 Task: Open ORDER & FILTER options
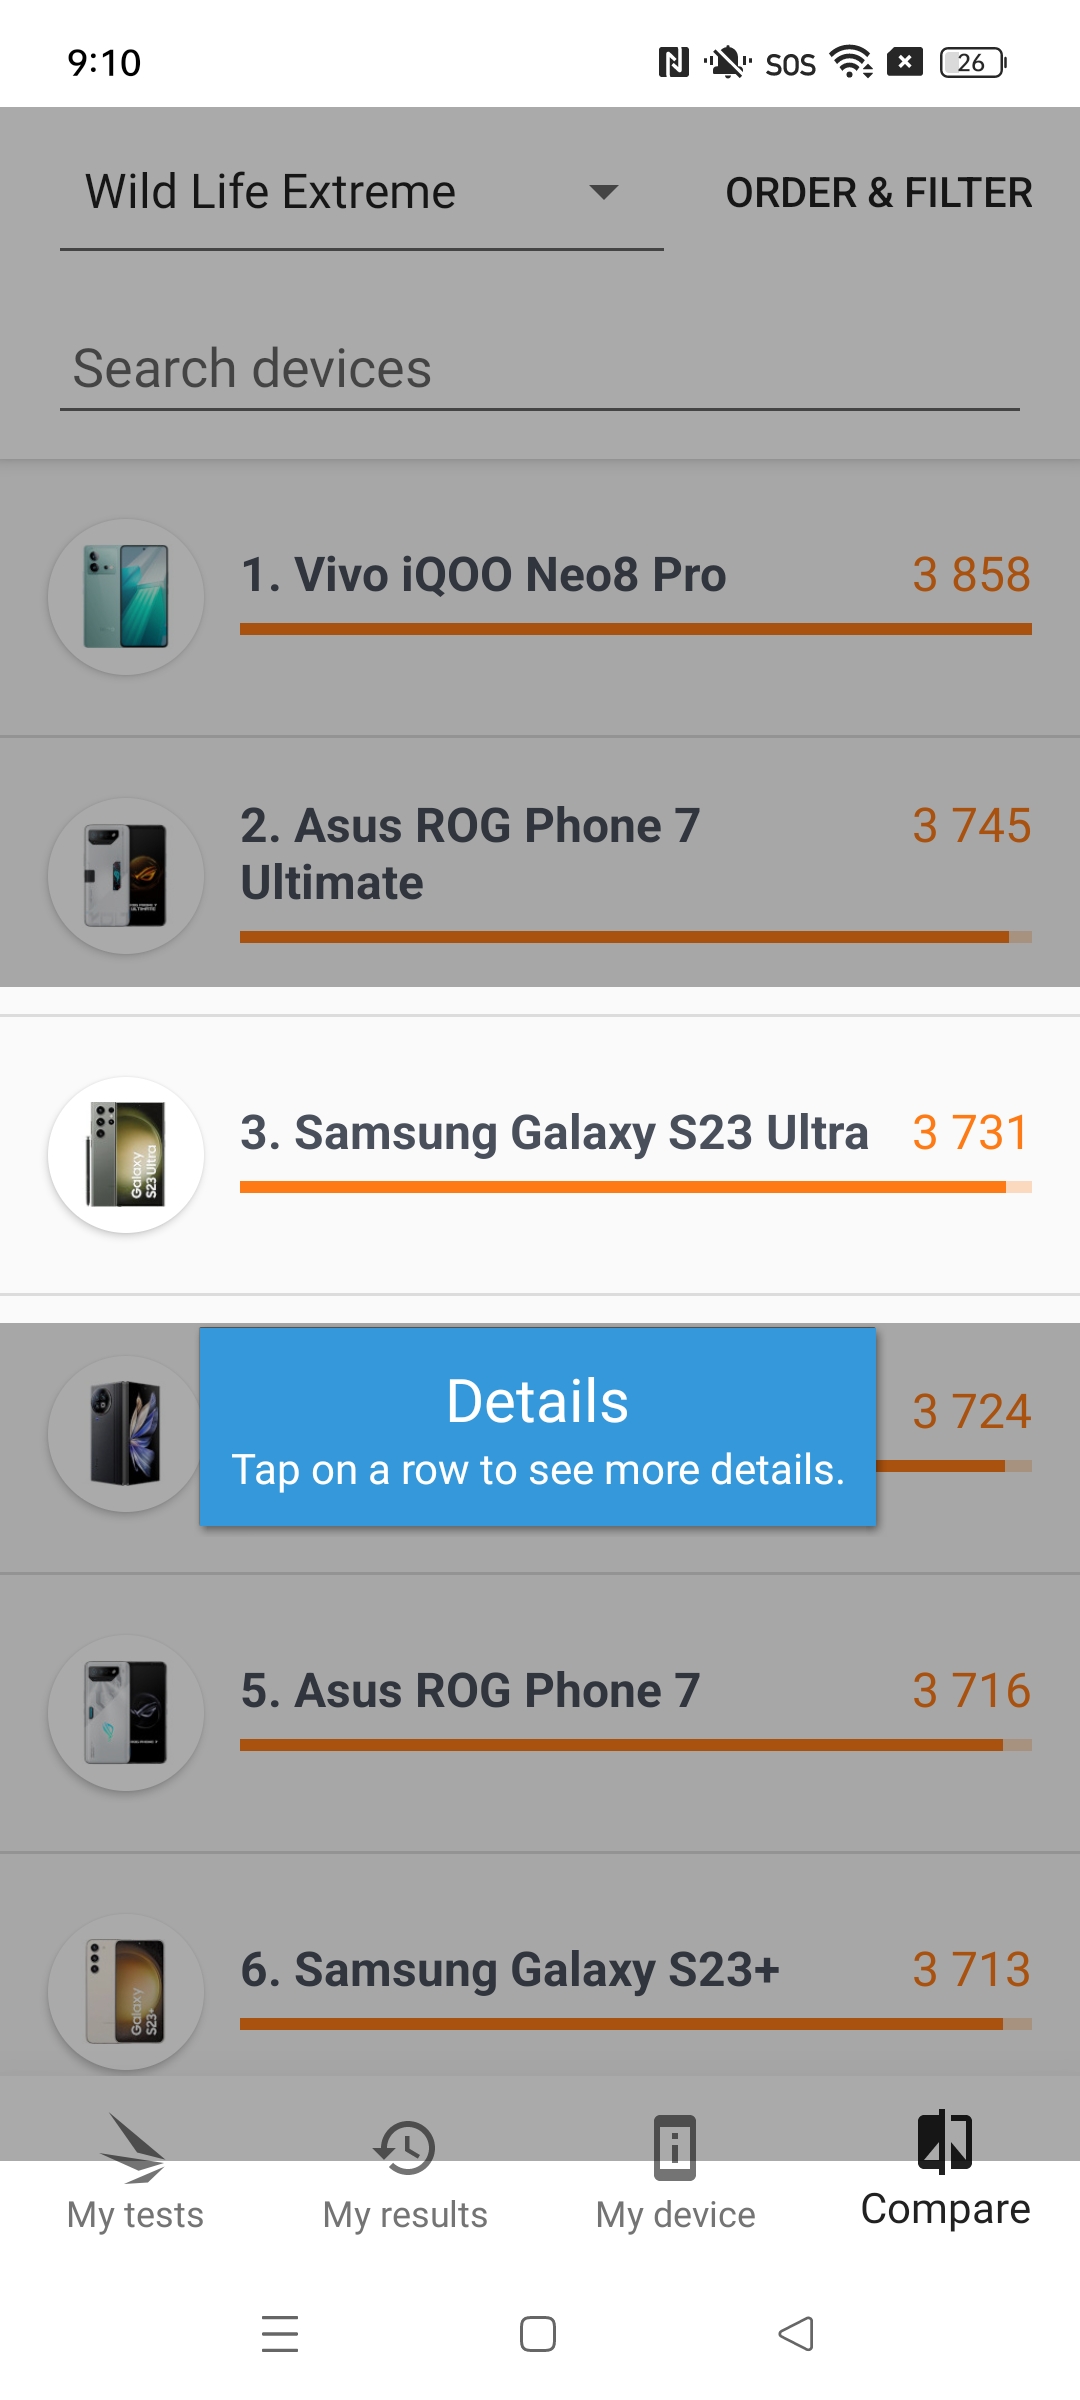tap(878, 192)
